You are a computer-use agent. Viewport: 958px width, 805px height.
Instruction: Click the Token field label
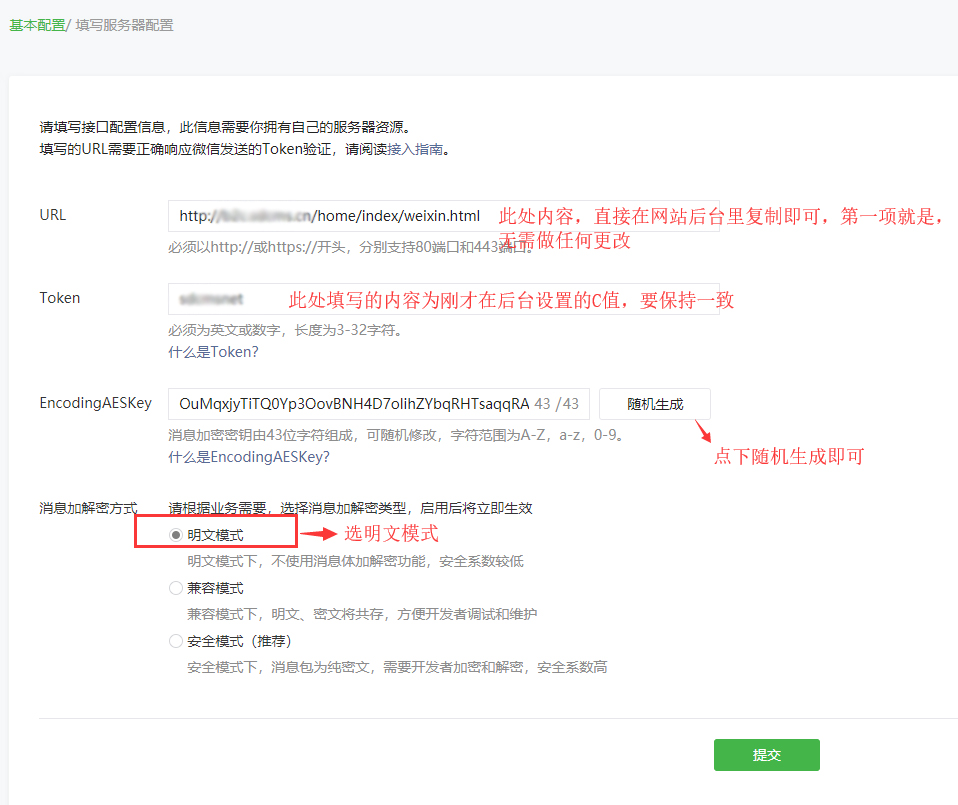(x=60, y=298)
